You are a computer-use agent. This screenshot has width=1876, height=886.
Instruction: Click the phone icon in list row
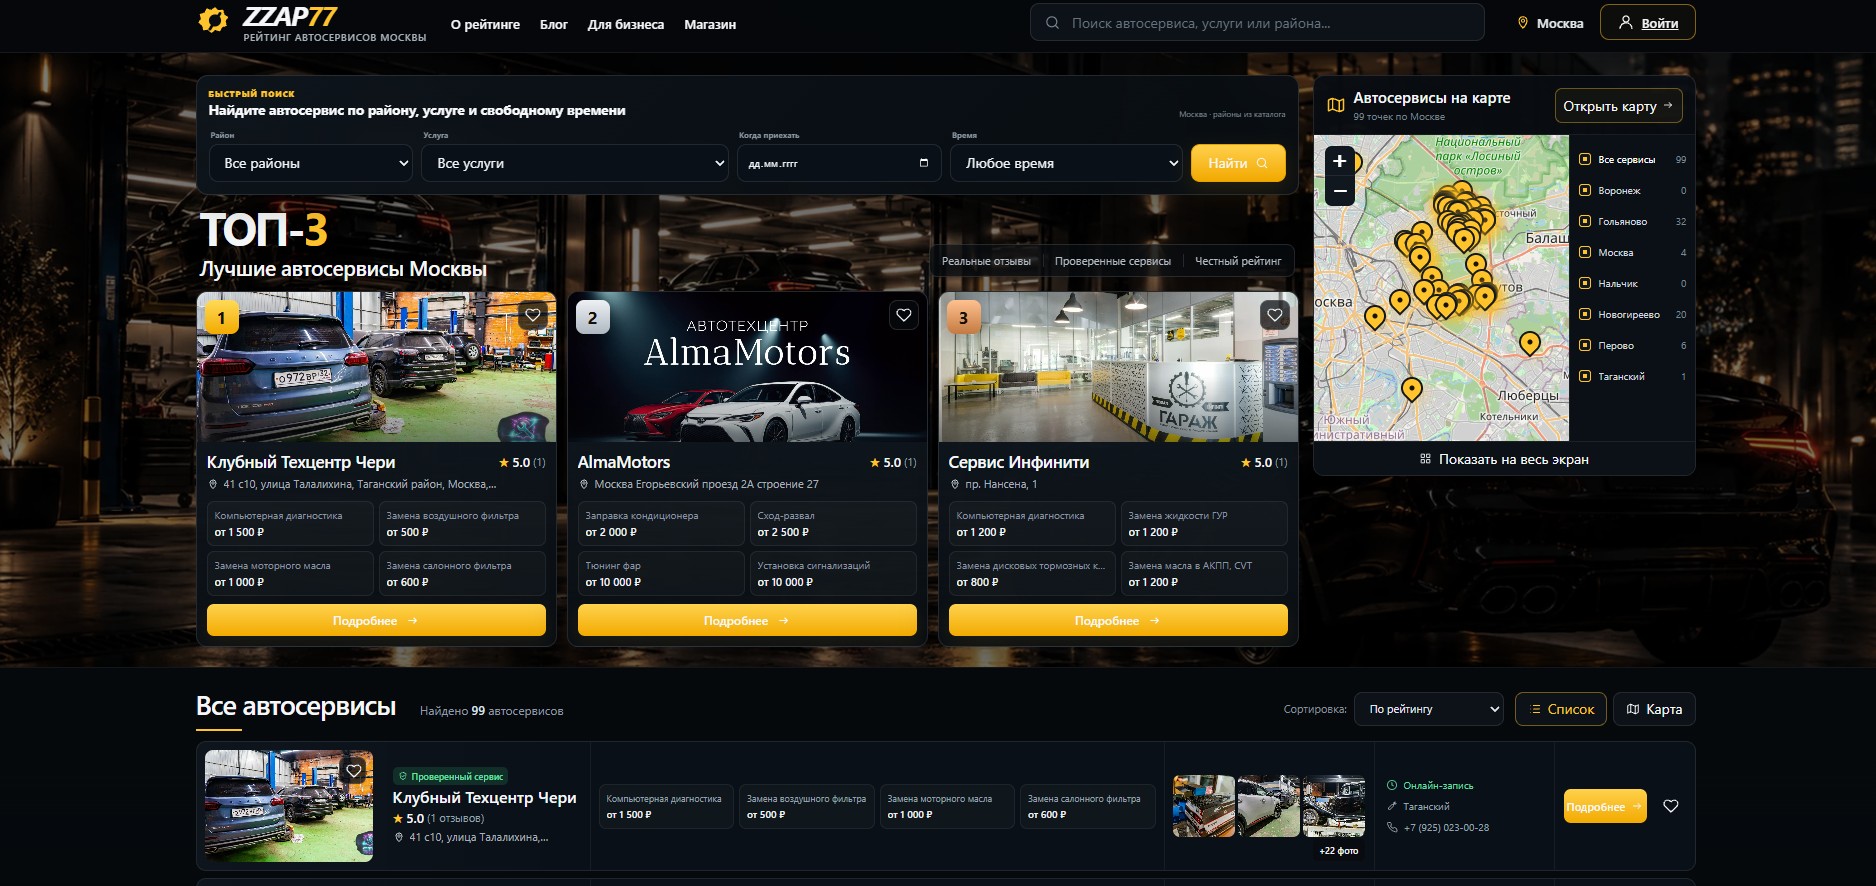tap(1392, 827)
